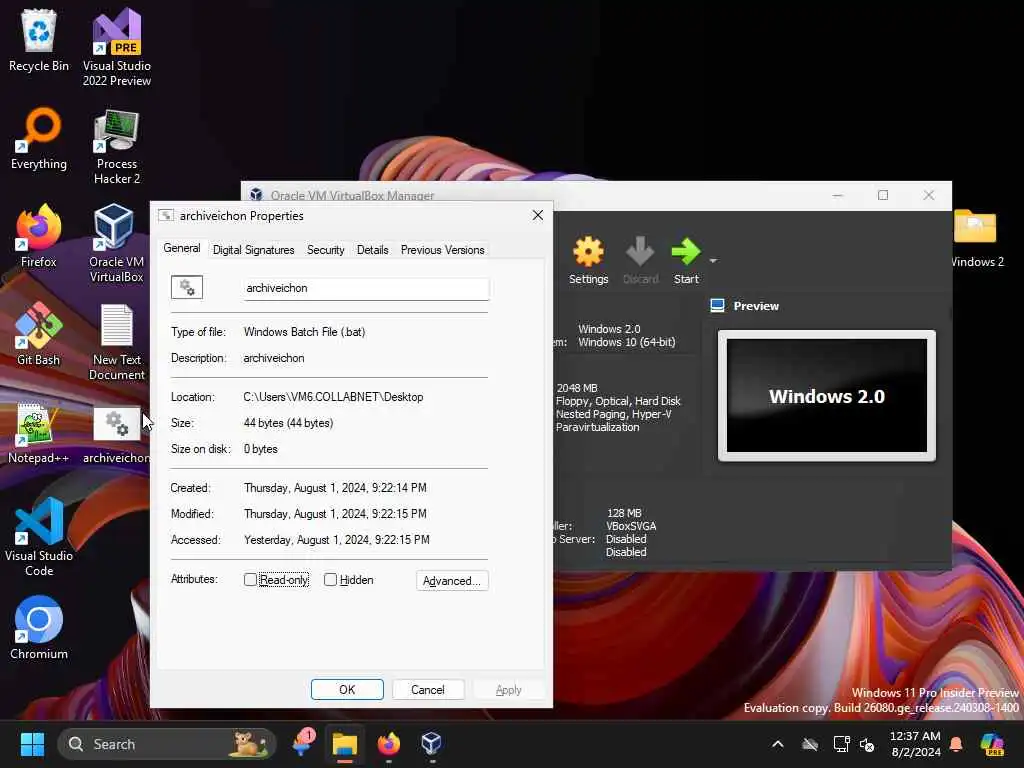Click Discard arrow in VirtualBox Manager
The image size is (1024, 768).
[x=640, y=260]
